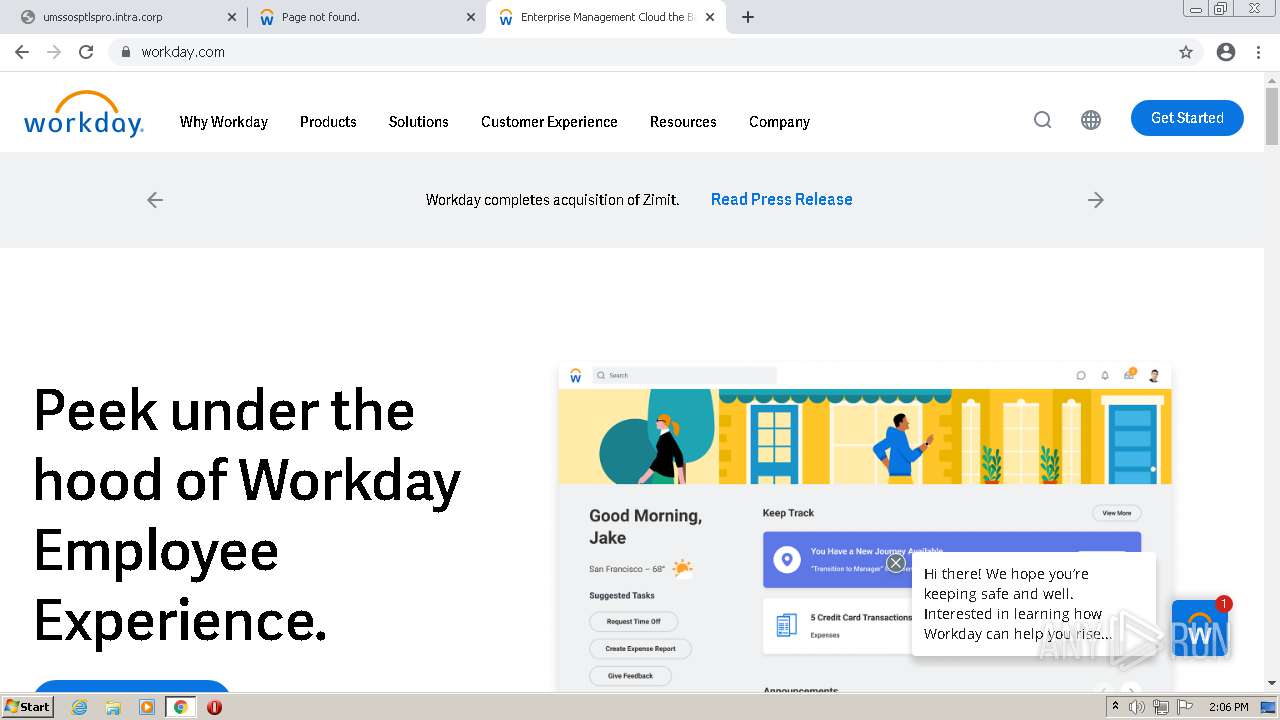Bookmark this page with the star icon
This screenshot has height=720, width=1280.
coord(1186,52)
